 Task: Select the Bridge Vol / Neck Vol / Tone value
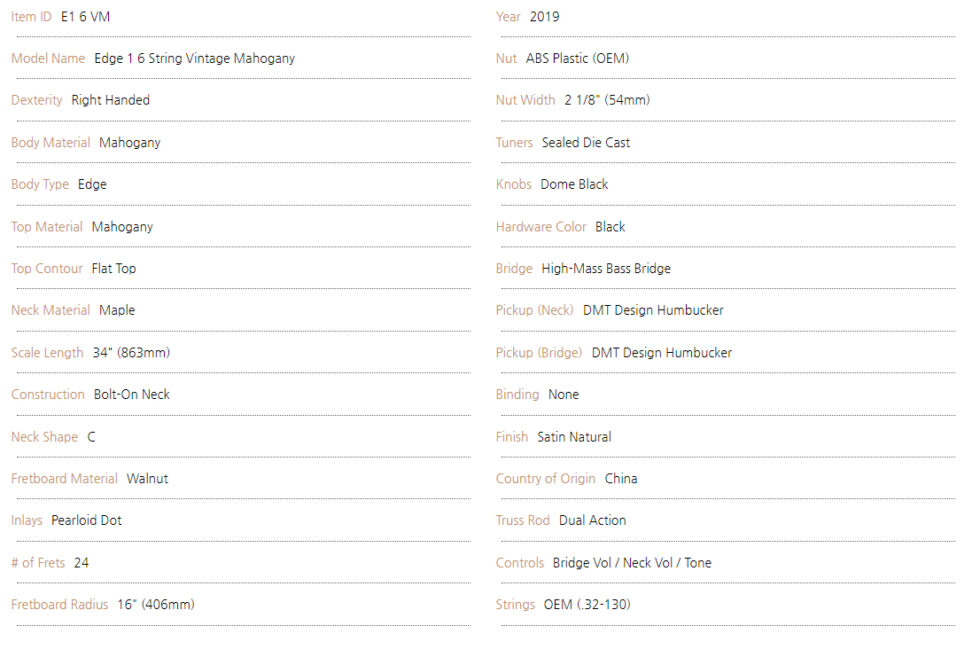click(632, 563)
